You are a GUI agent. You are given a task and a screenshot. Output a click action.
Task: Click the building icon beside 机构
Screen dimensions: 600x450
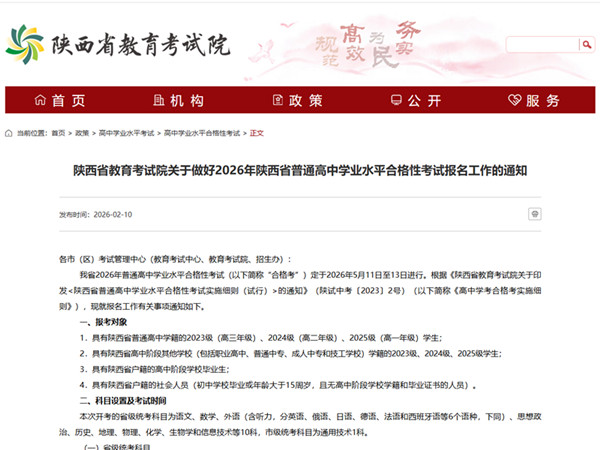click(159, 100)
